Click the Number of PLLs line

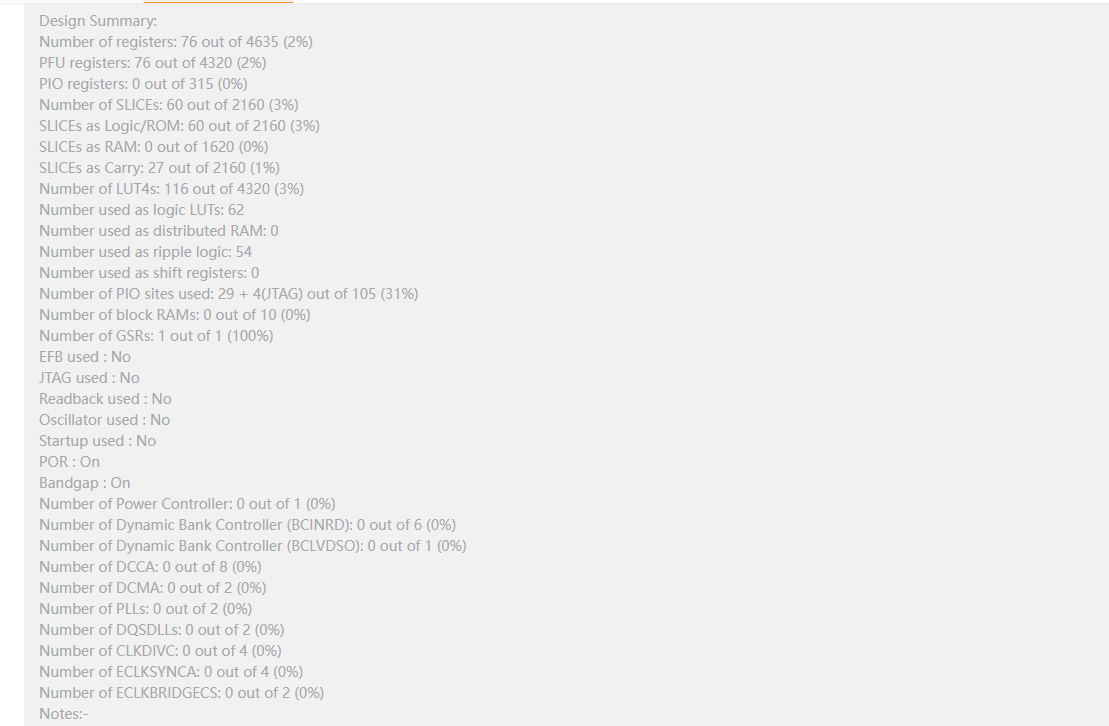click(145, 609)
